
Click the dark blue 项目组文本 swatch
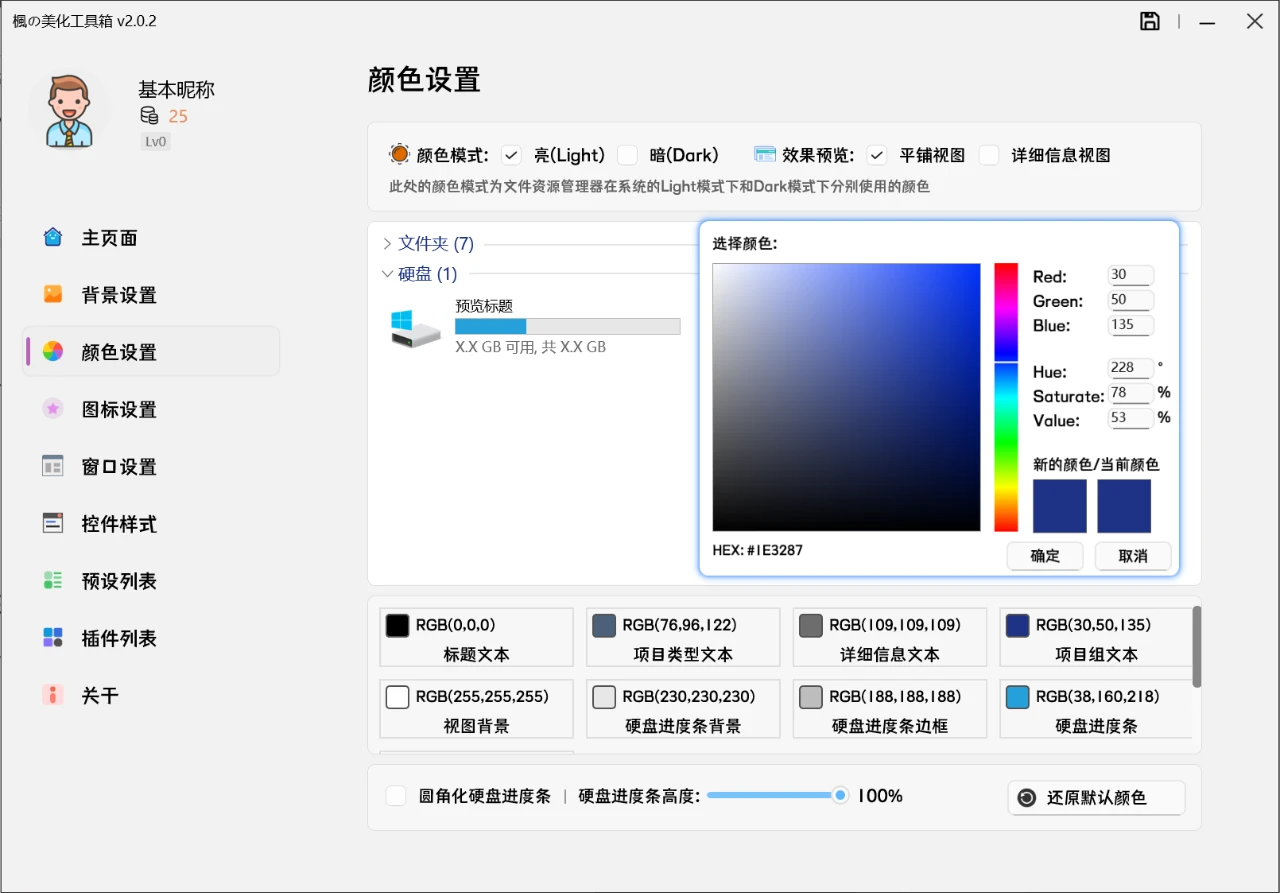click(x=1017, y=625)
